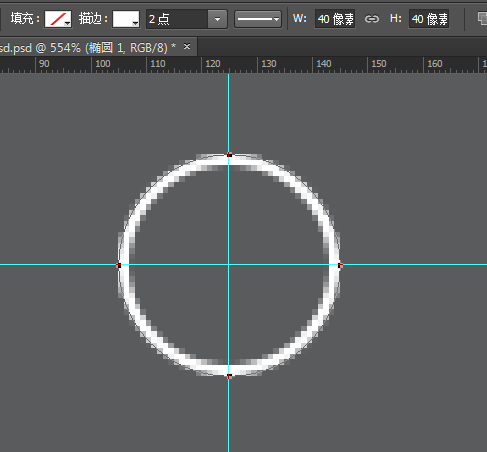This screenshot has height=452, width=487.
Task: Click the 120 mark on horizontal ruler
Action: (x=213, y=64)
